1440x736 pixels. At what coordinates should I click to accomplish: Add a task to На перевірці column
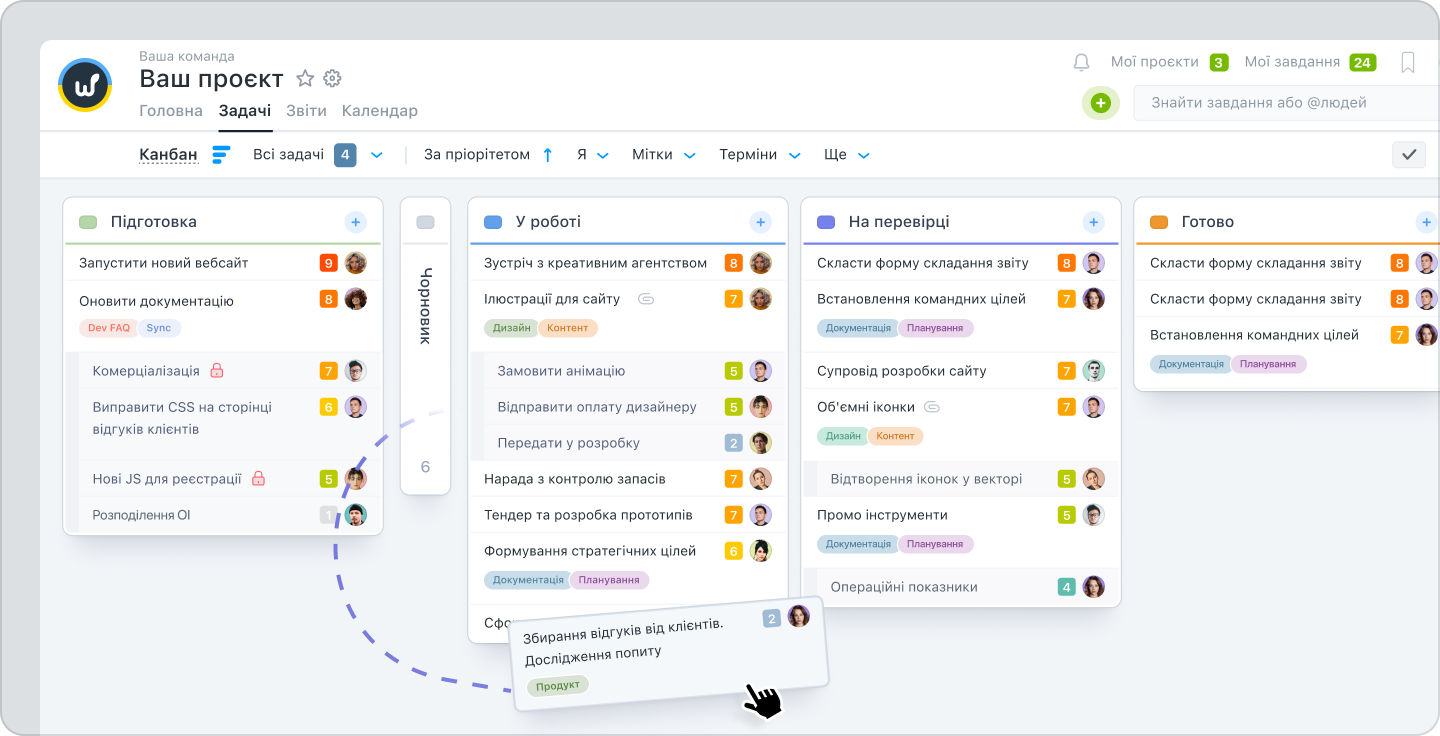pyautogui.click(x=1094, y=222)
